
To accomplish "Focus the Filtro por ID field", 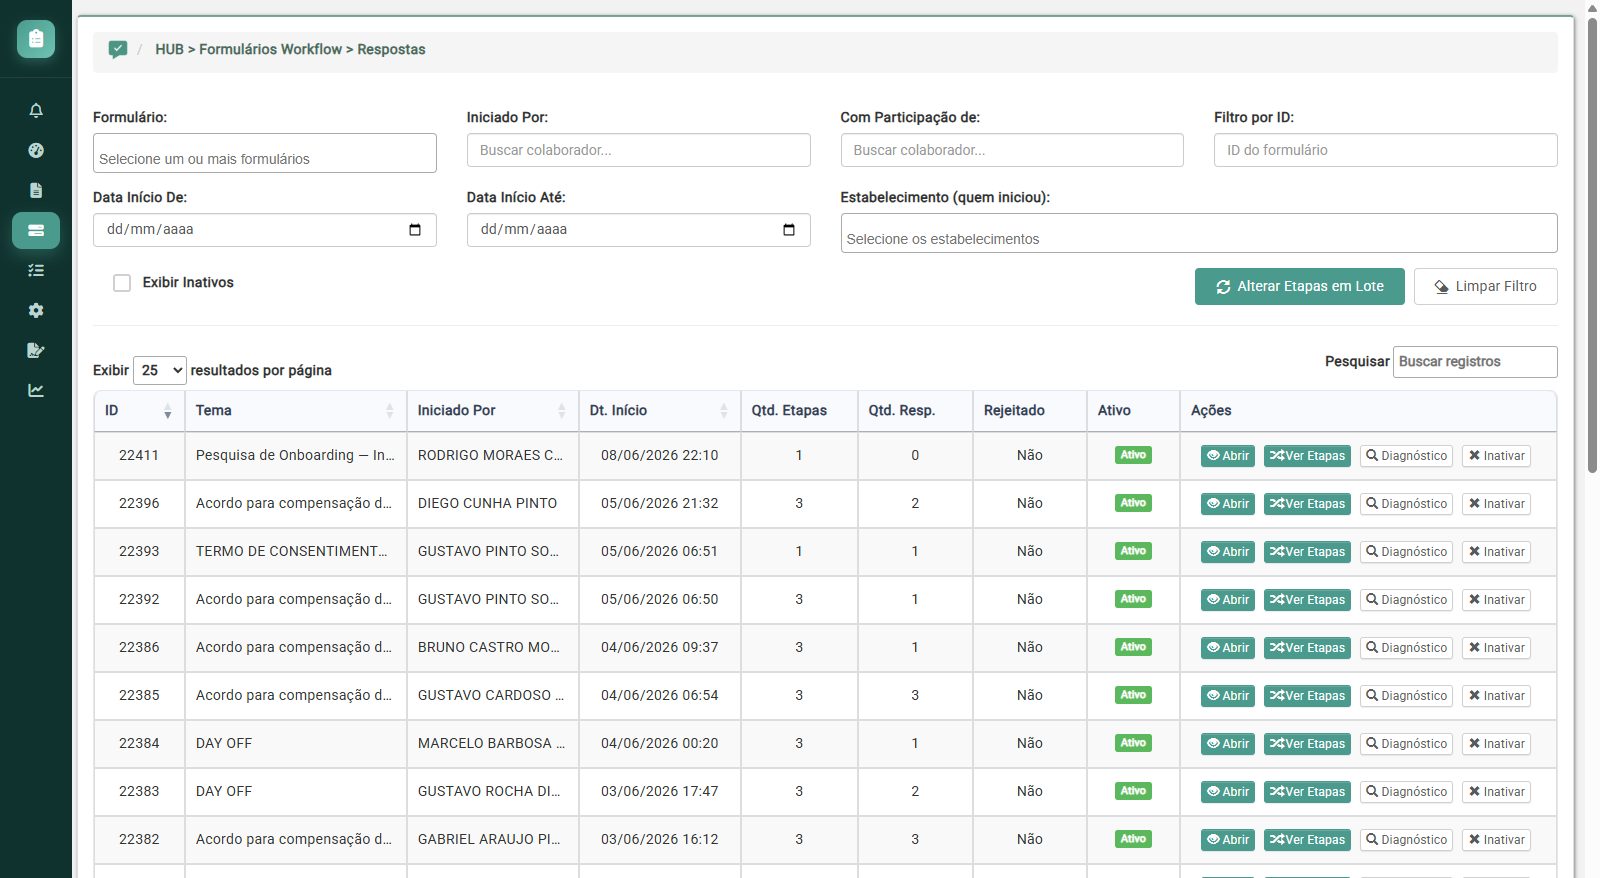I will [1386, 150].
